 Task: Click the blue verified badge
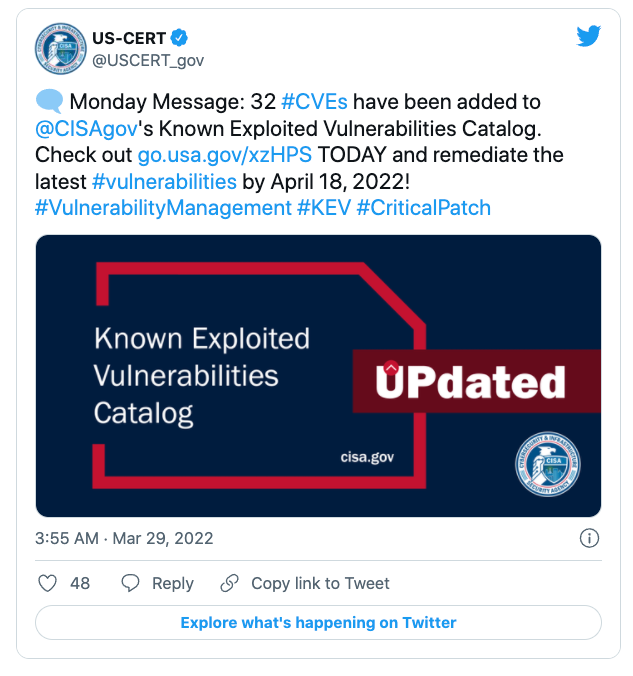coord(178,38)
